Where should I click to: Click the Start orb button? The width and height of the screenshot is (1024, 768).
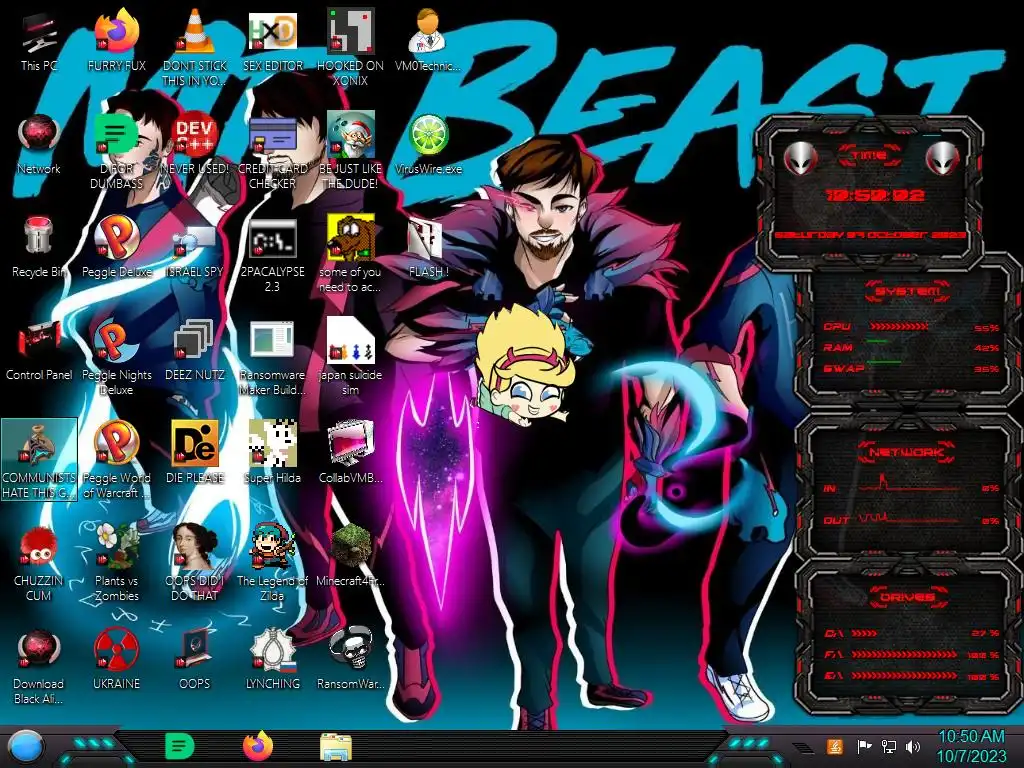point(26,748)
